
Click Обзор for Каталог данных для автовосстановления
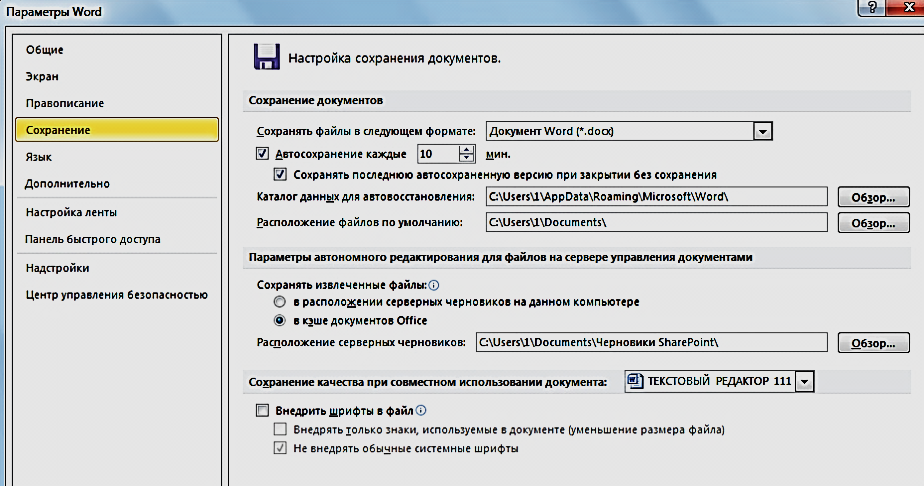point(873,197)
